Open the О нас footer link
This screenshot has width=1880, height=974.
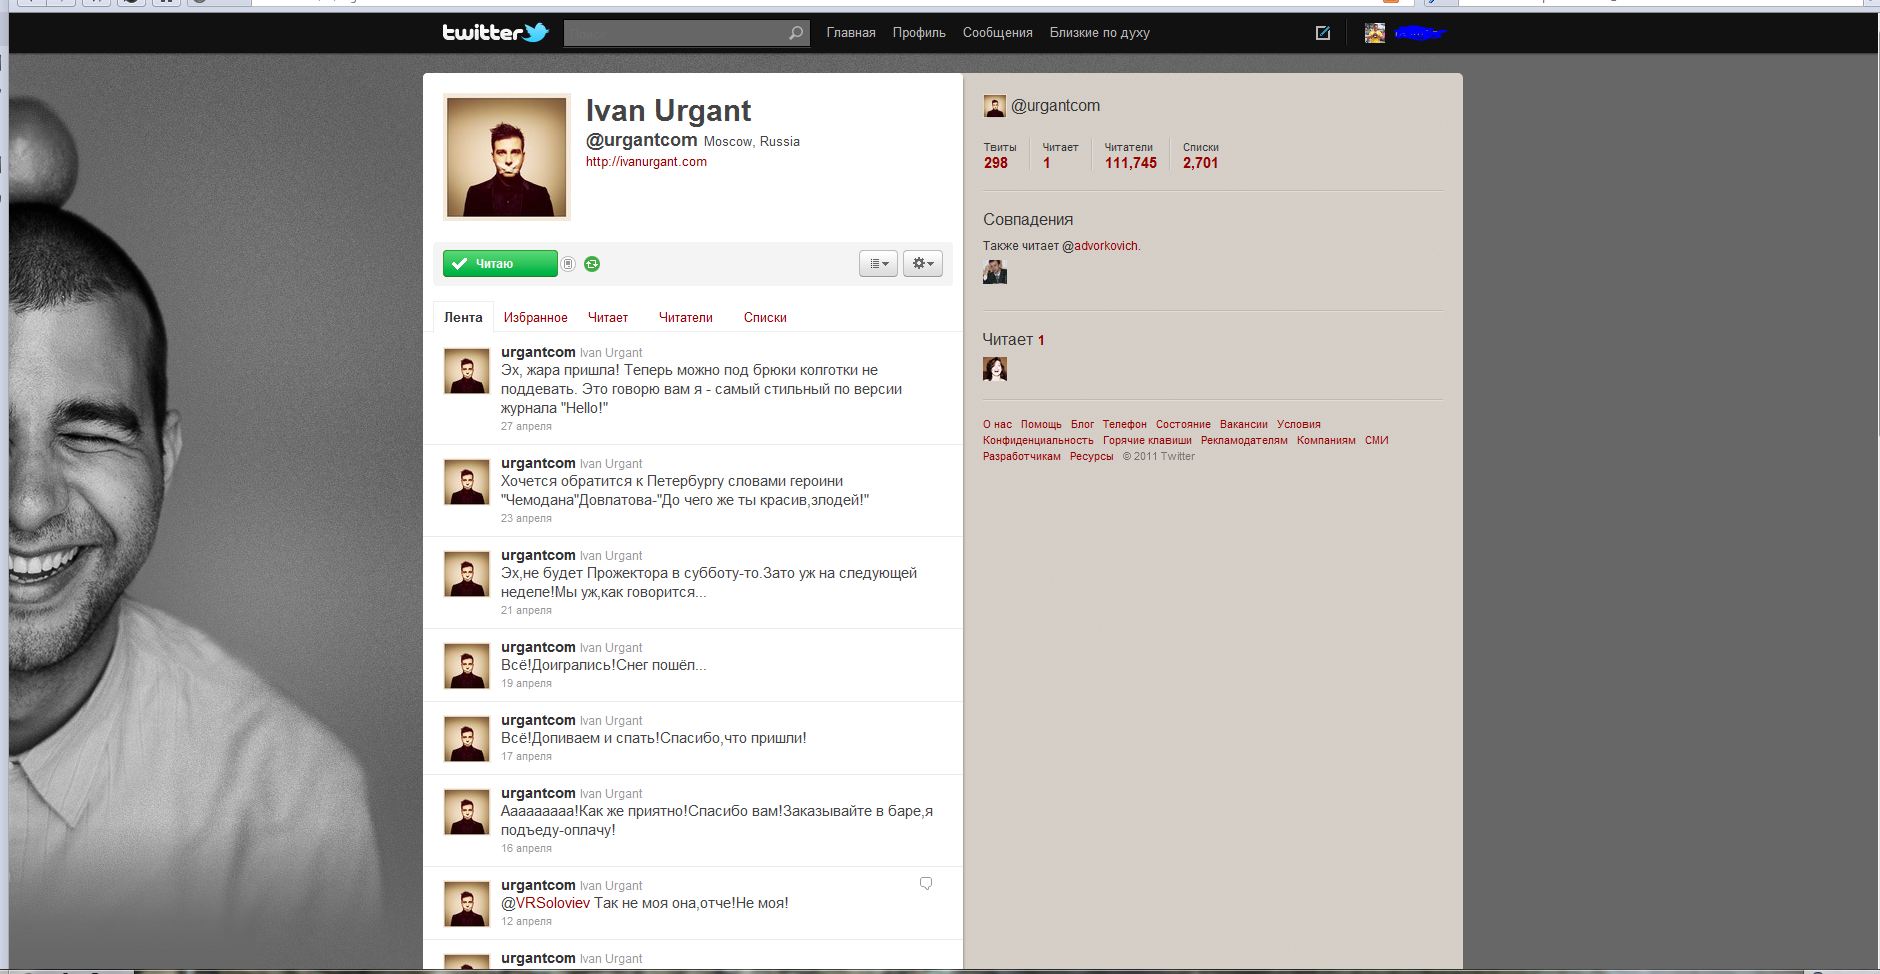pyautogui.click(x=997, y=424)
